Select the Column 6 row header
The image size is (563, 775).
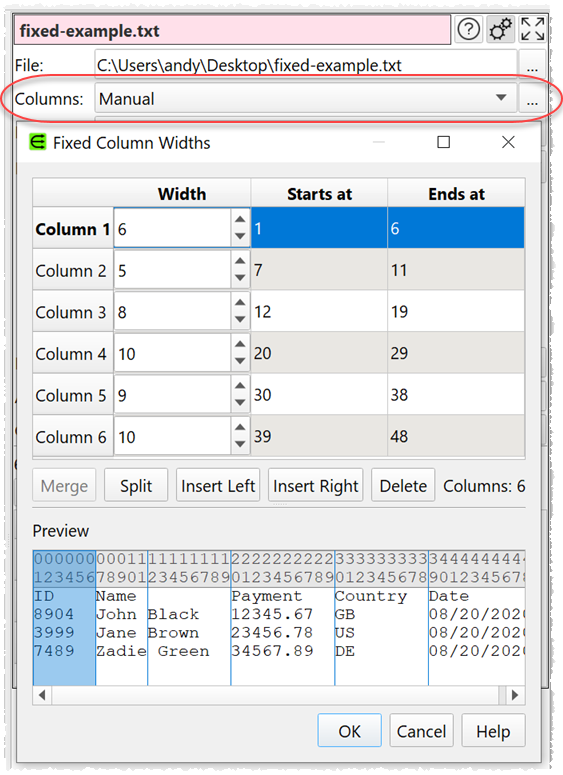73,436
